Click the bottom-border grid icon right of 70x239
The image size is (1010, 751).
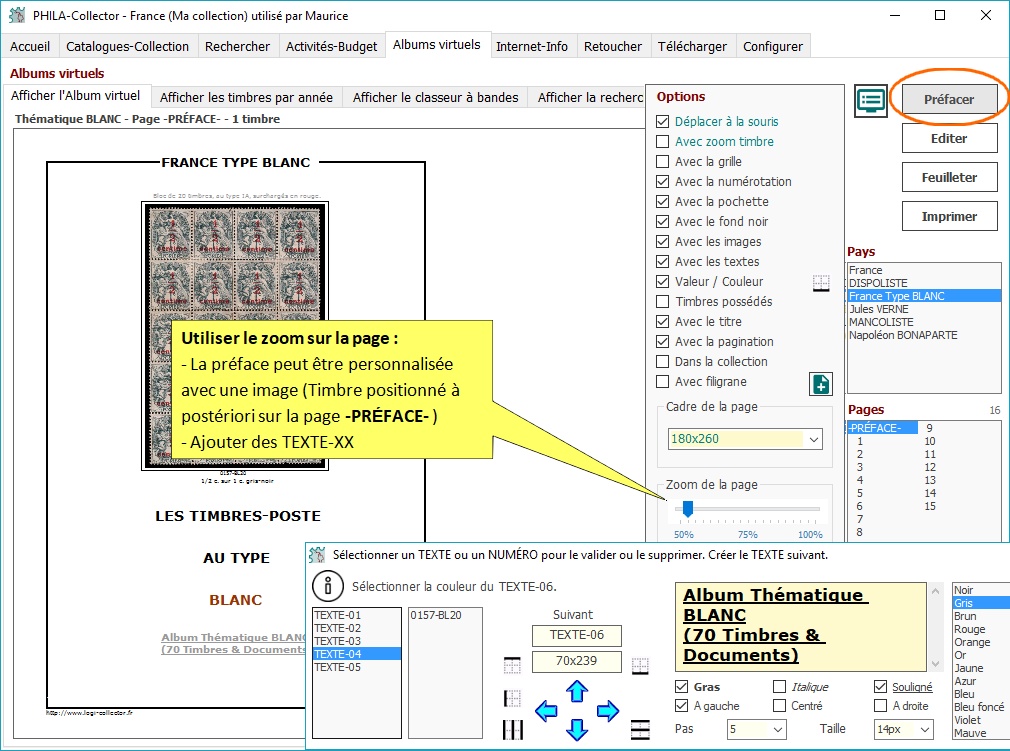pos(640,666)
